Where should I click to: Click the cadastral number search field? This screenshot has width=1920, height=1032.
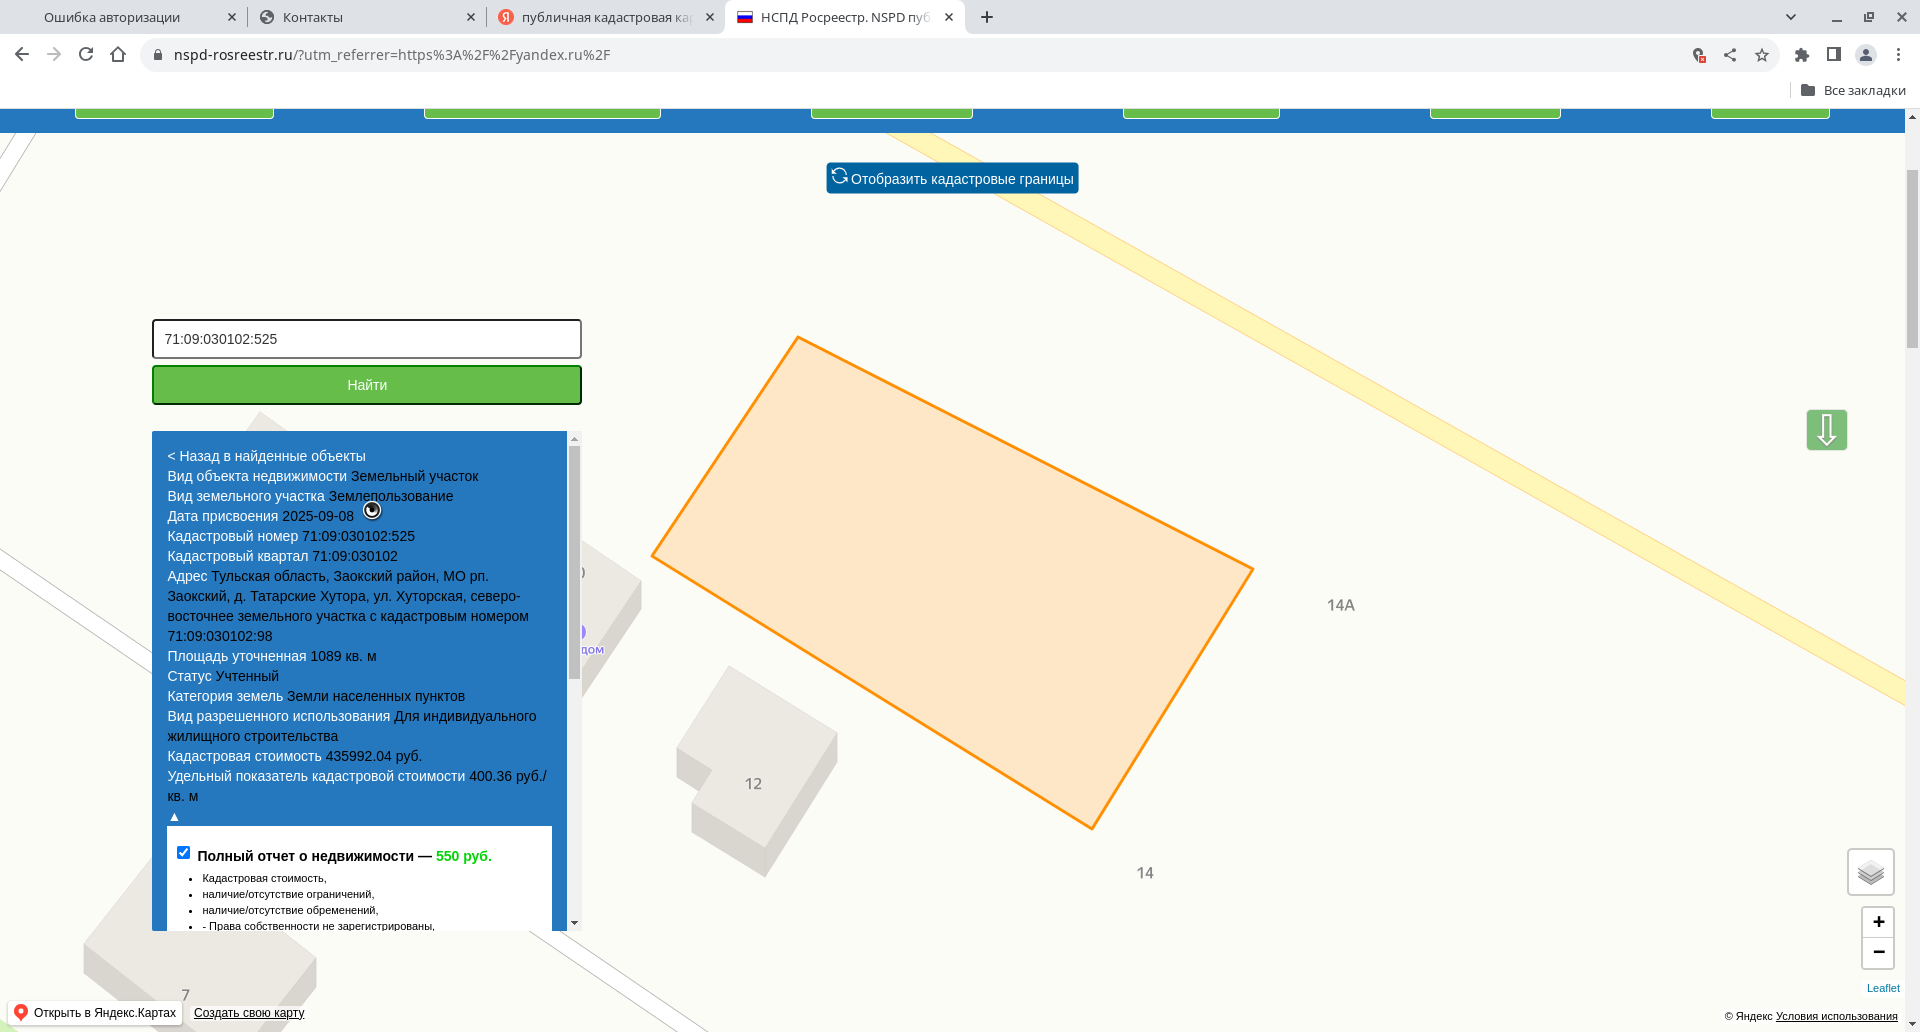(x=366, y=339)
